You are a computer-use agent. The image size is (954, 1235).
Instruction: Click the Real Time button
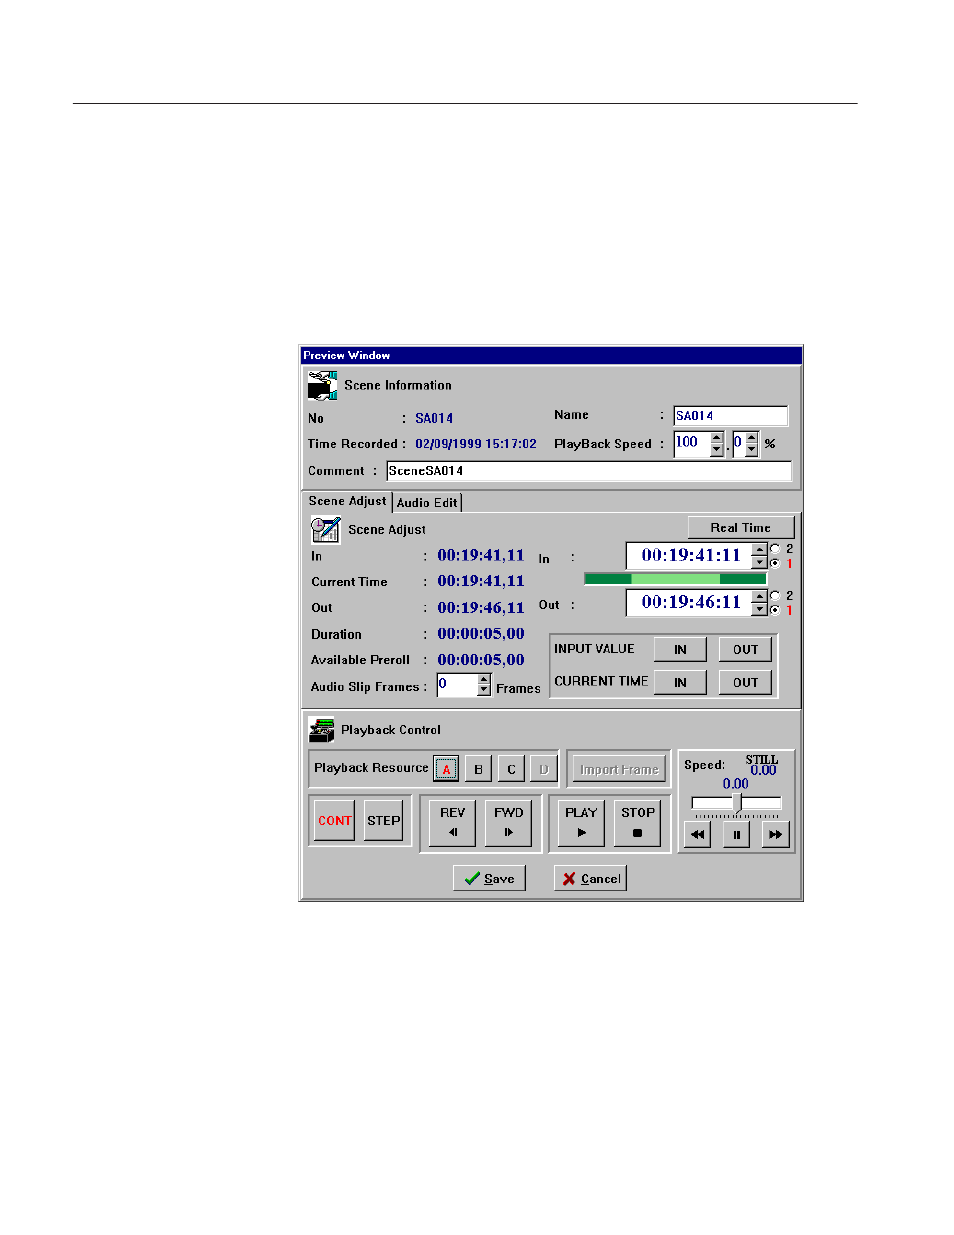click(x=741, y=528)
